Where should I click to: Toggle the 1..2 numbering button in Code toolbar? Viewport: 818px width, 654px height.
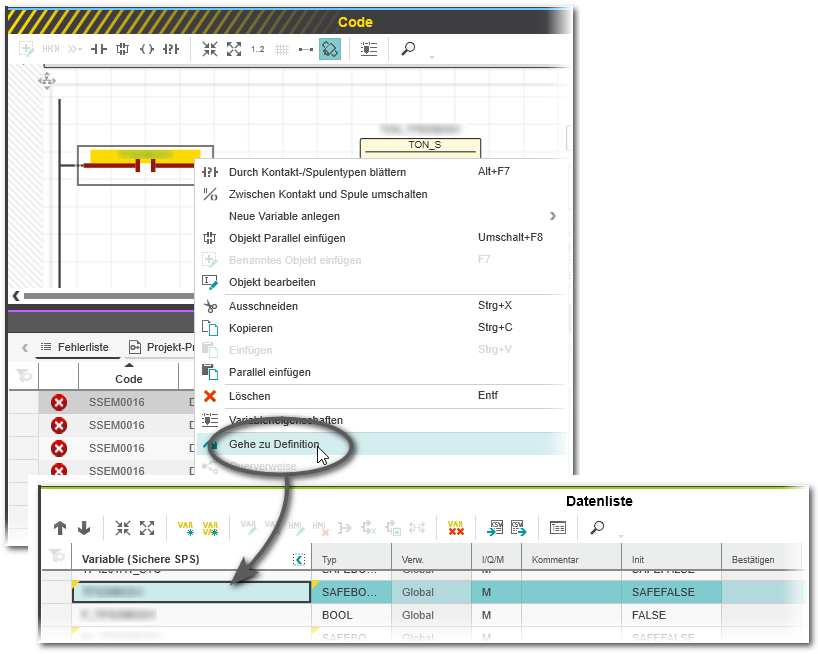coord(258,49)
